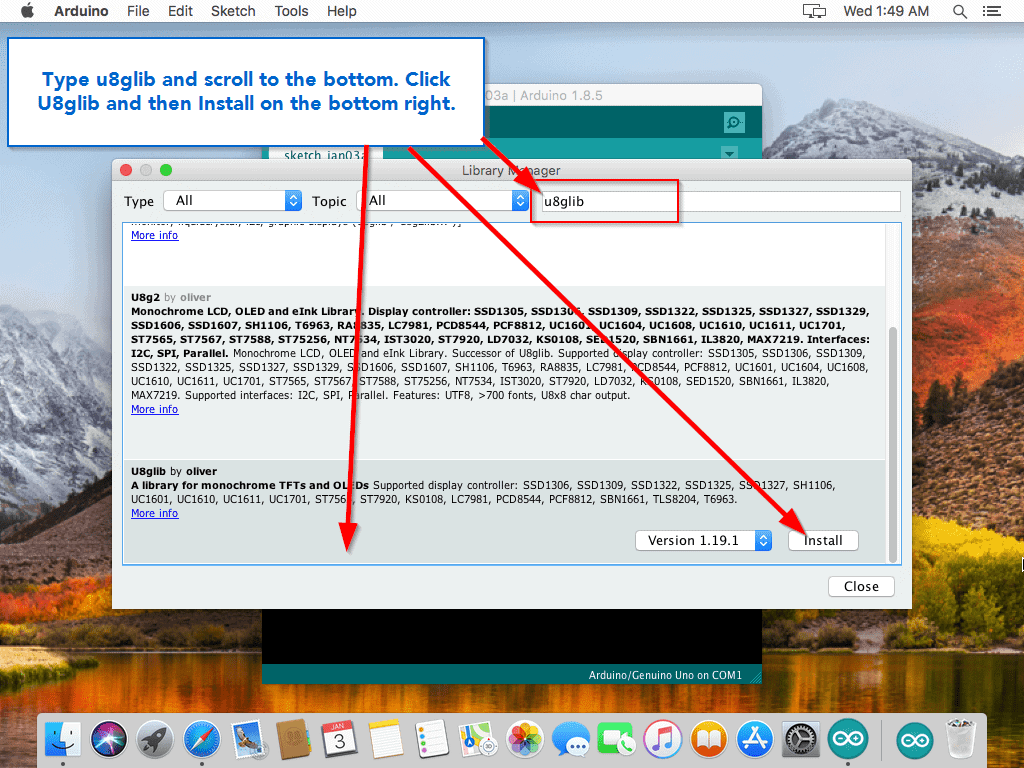Open the Help menu
Viewport: 1024px width, 768px height.
click(342, 11)
